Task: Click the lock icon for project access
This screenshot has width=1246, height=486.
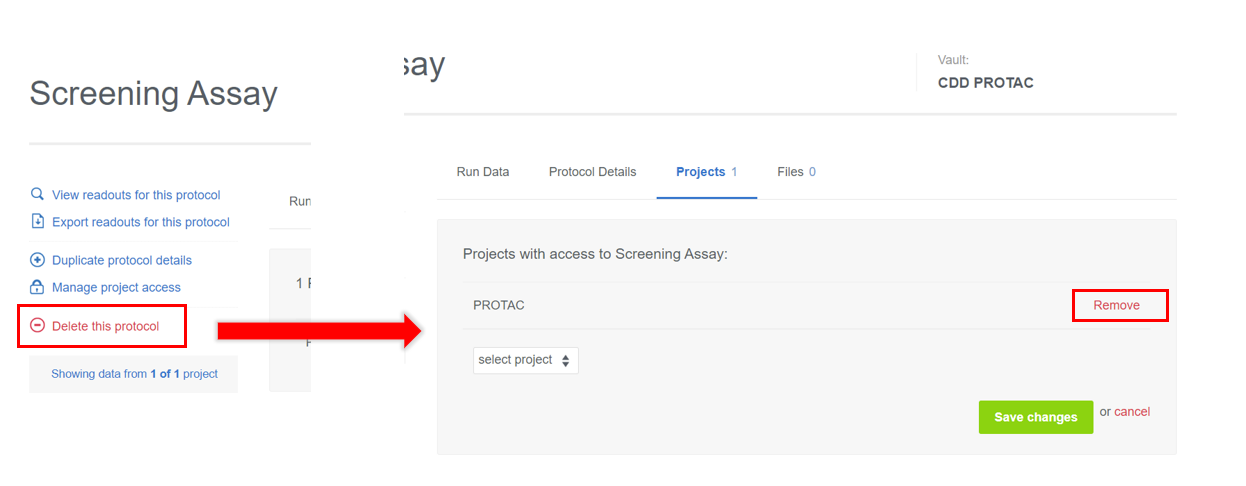Action: pyautogui.click(x=37, y=287)
